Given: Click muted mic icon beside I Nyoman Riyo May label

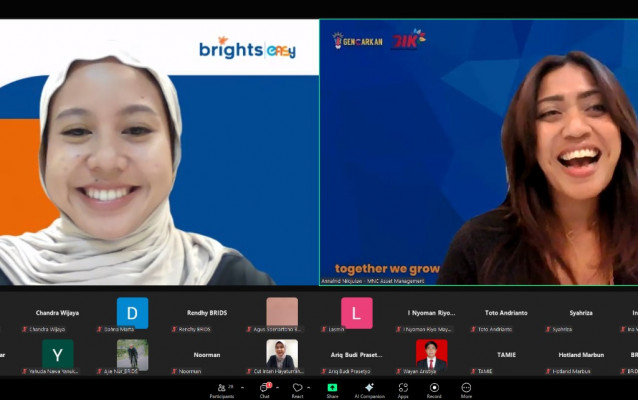Looking at the screenshot, I should pyautogui.click(x=399, y=329).
